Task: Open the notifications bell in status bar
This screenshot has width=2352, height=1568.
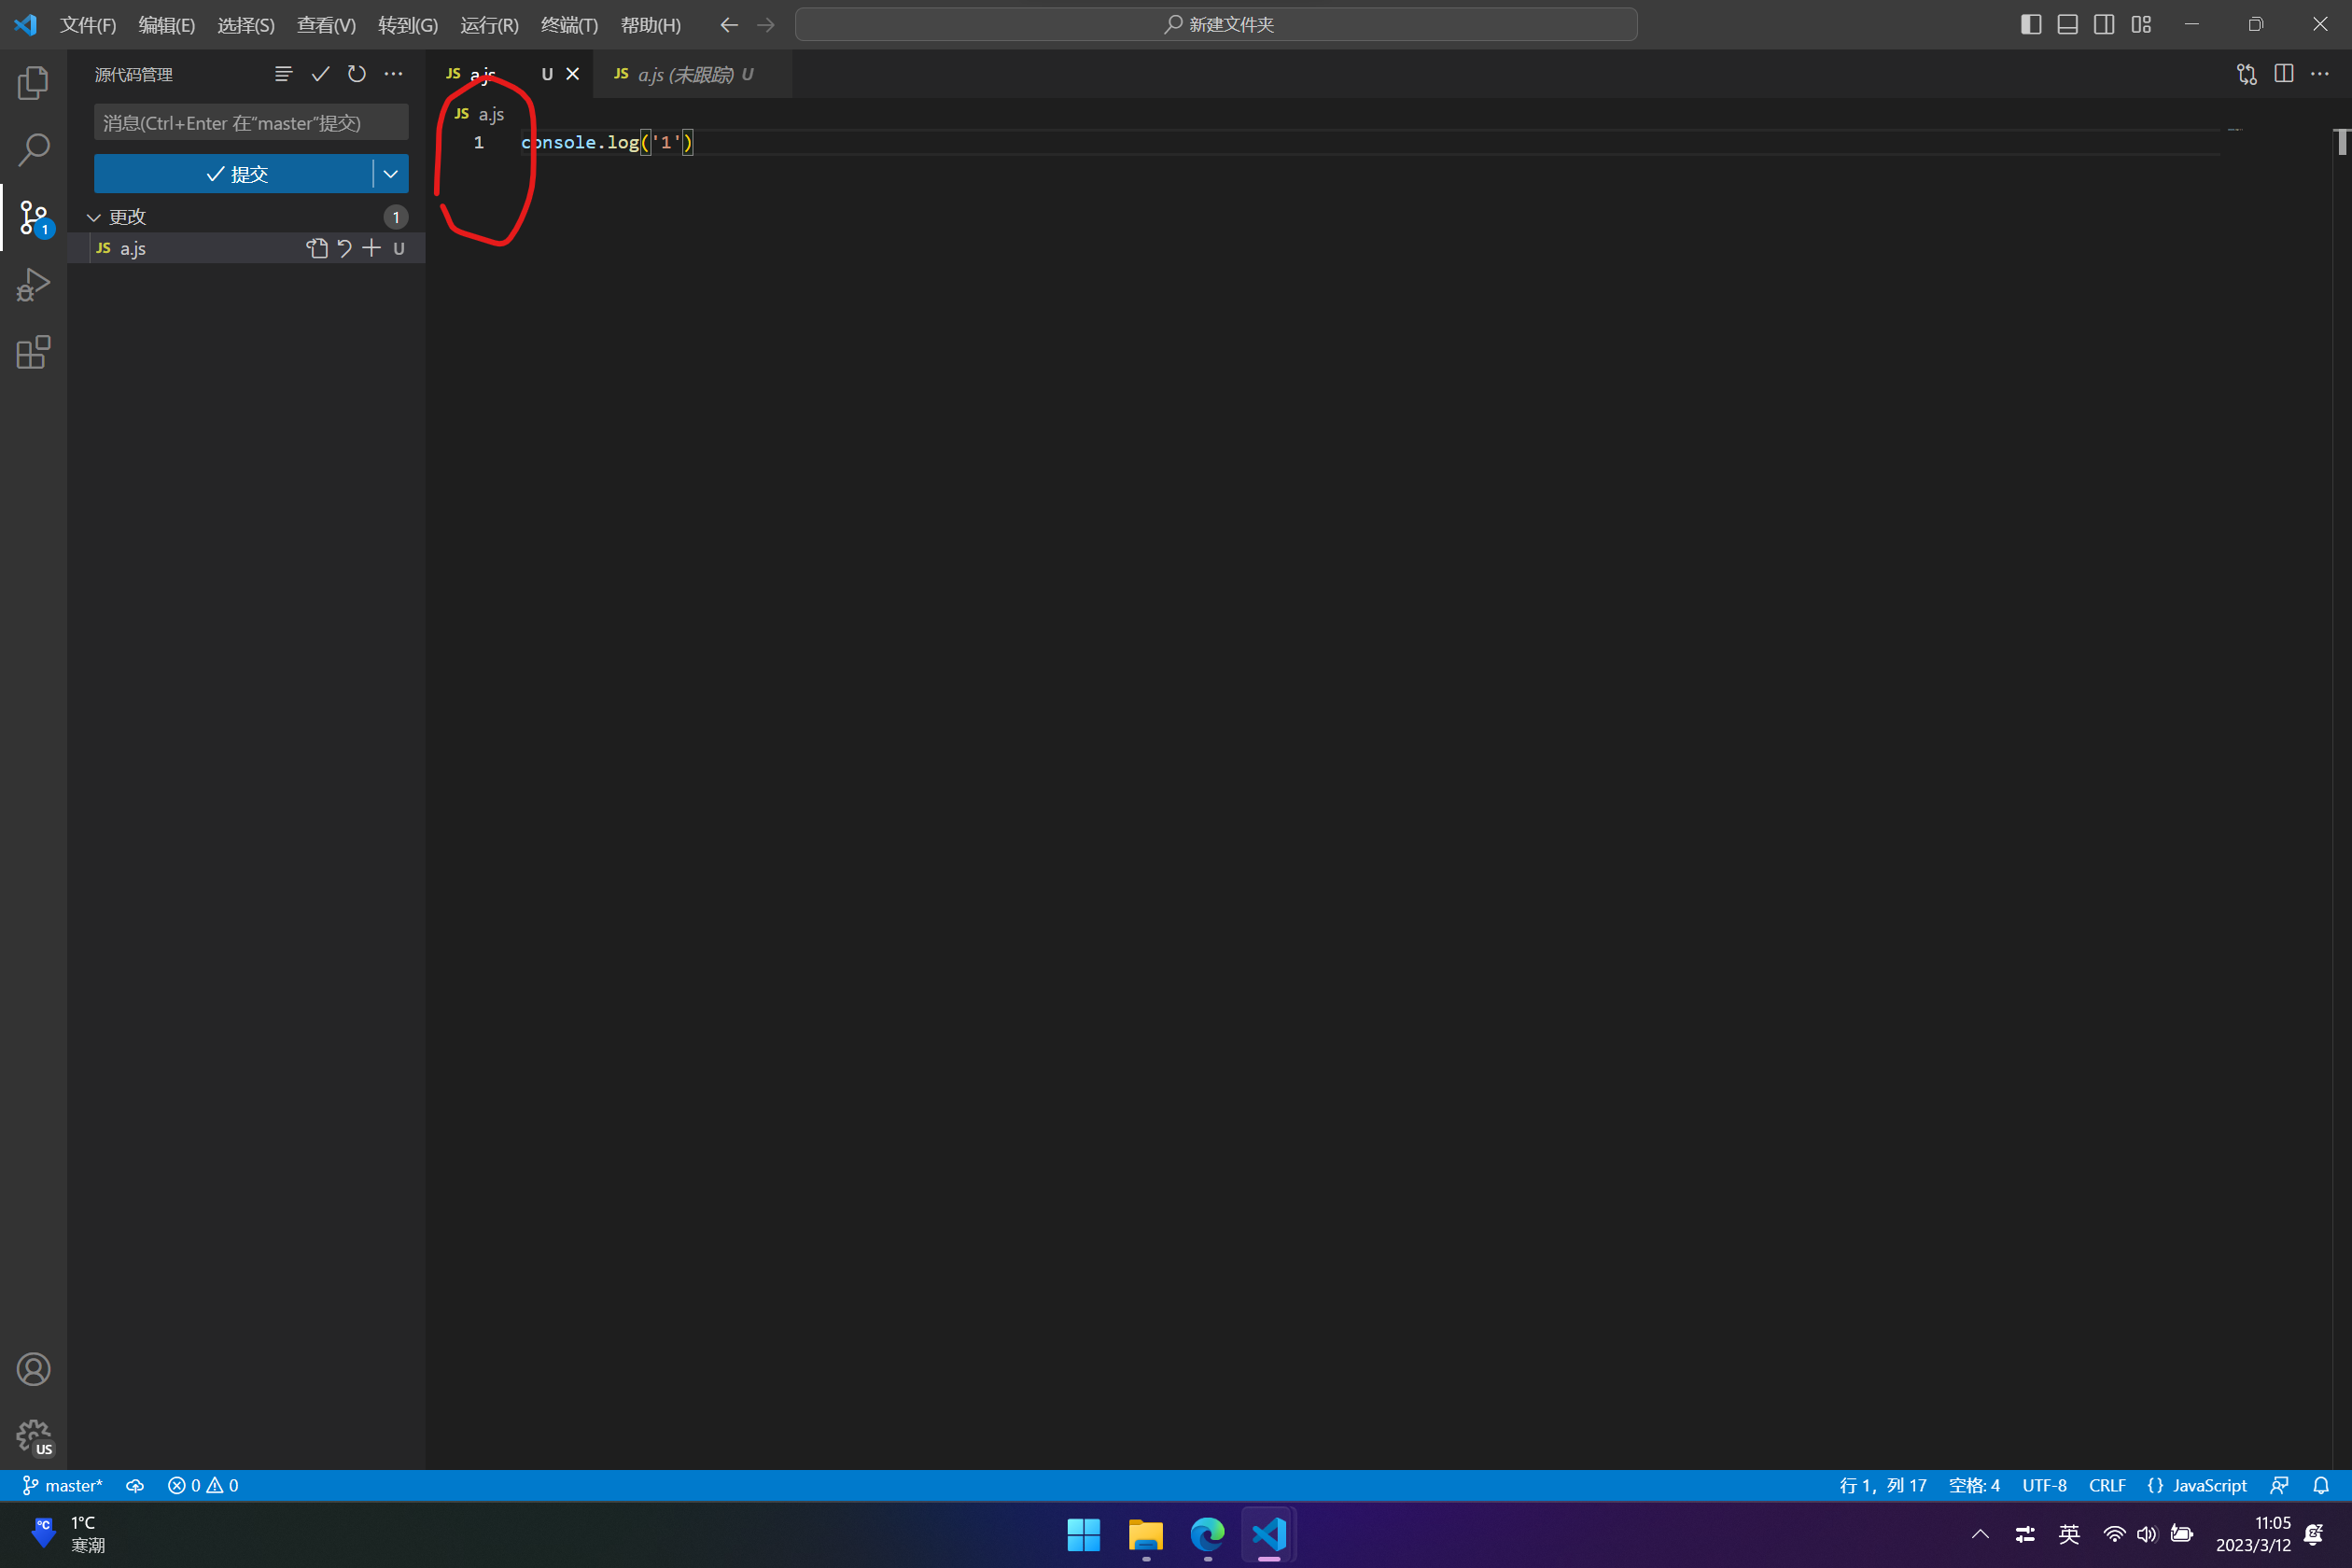Action: click(2320, 1485)
